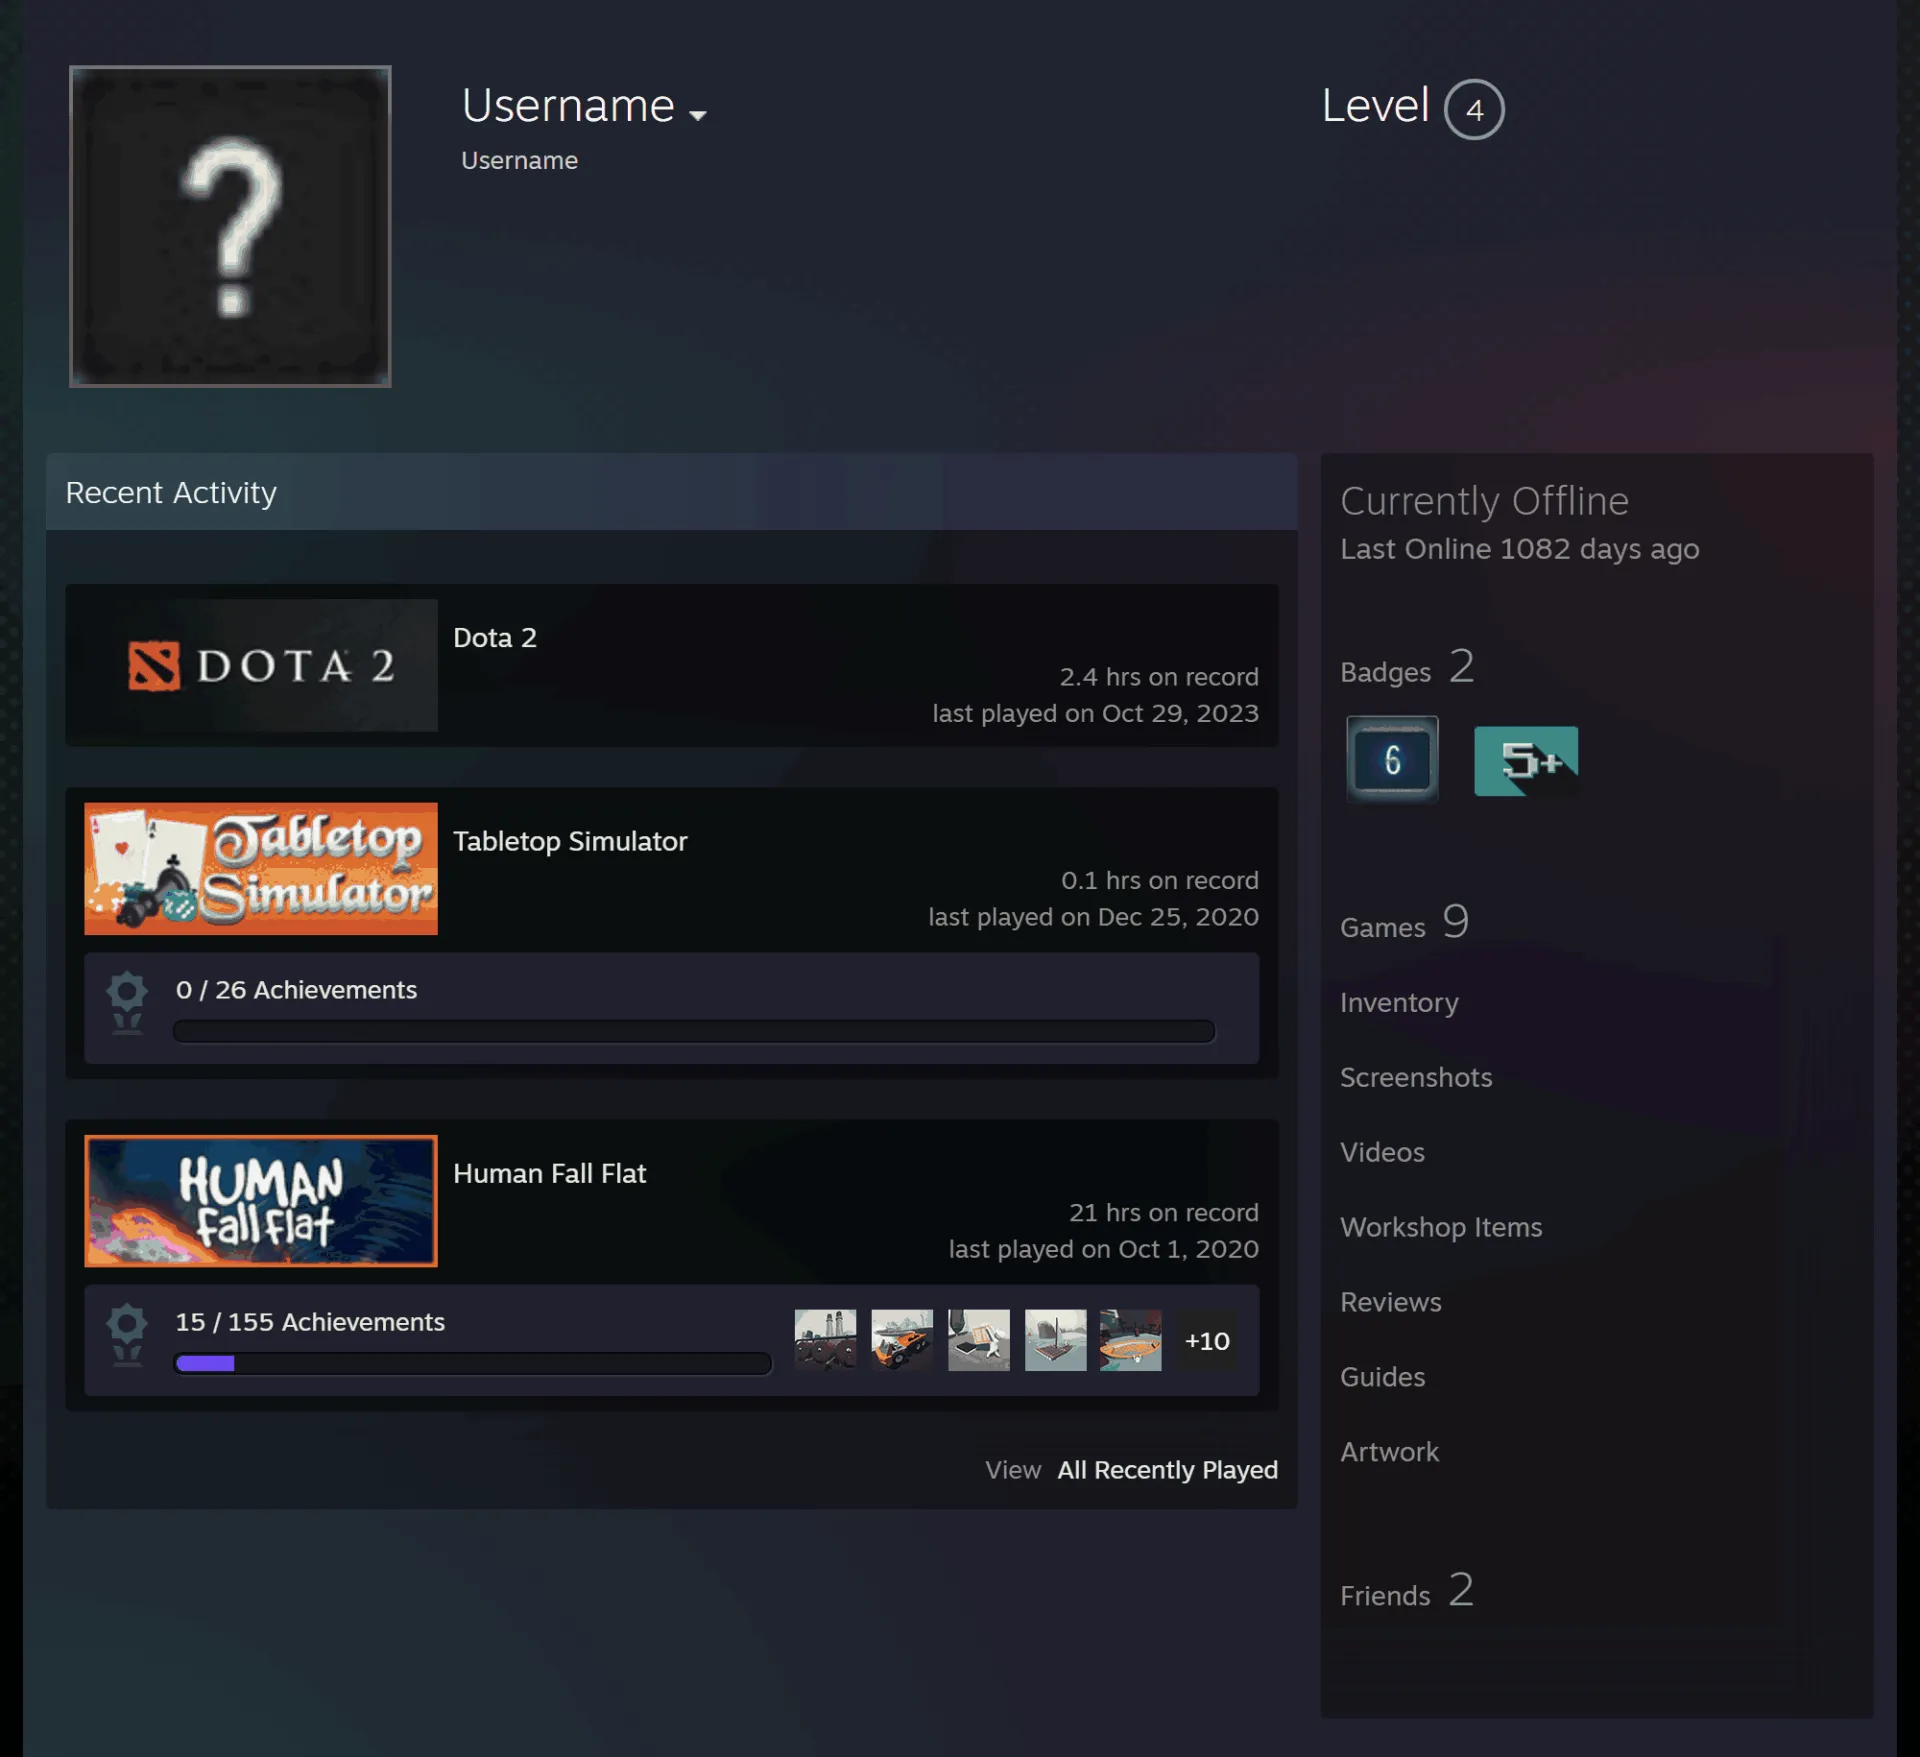Open the Inventory page
The height and width of the screenshot is (1757, 1920).
pyautogui.click(x=1399, y=1002)
